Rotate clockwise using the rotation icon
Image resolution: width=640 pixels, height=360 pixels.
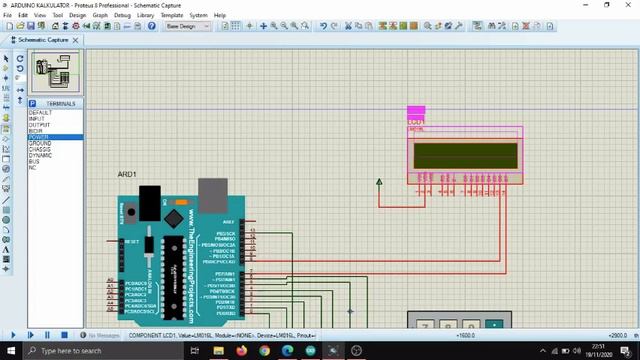click(x=20, y=59)
